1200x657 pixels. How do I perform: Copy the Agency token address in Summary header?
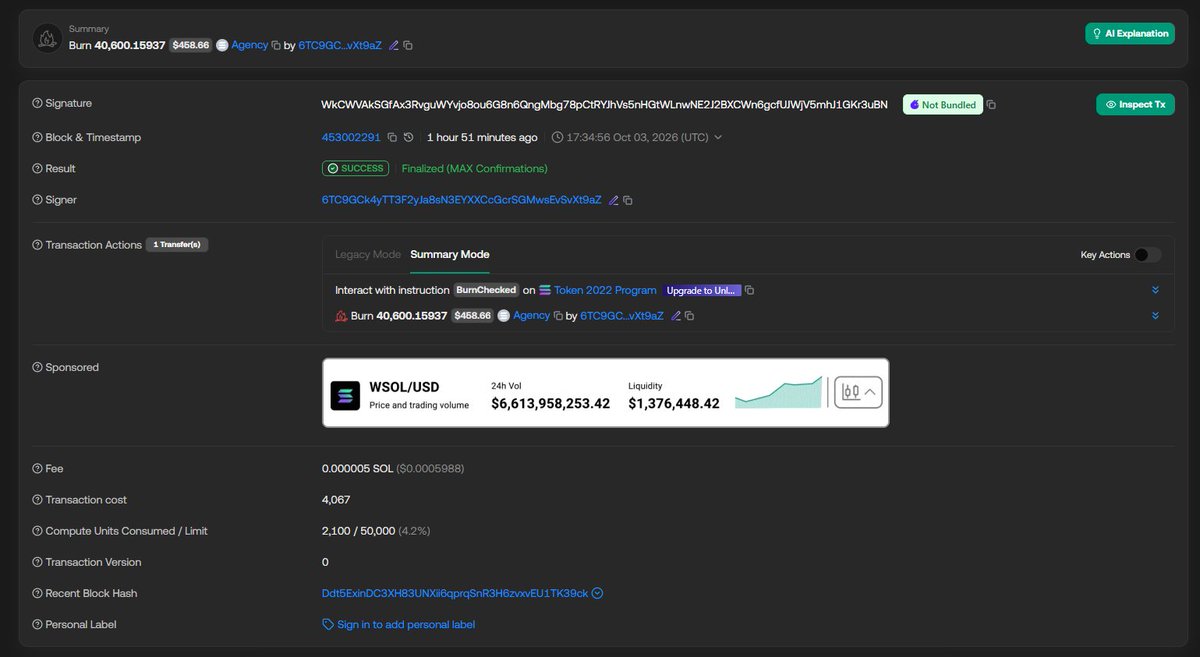(x=276, y=45)
